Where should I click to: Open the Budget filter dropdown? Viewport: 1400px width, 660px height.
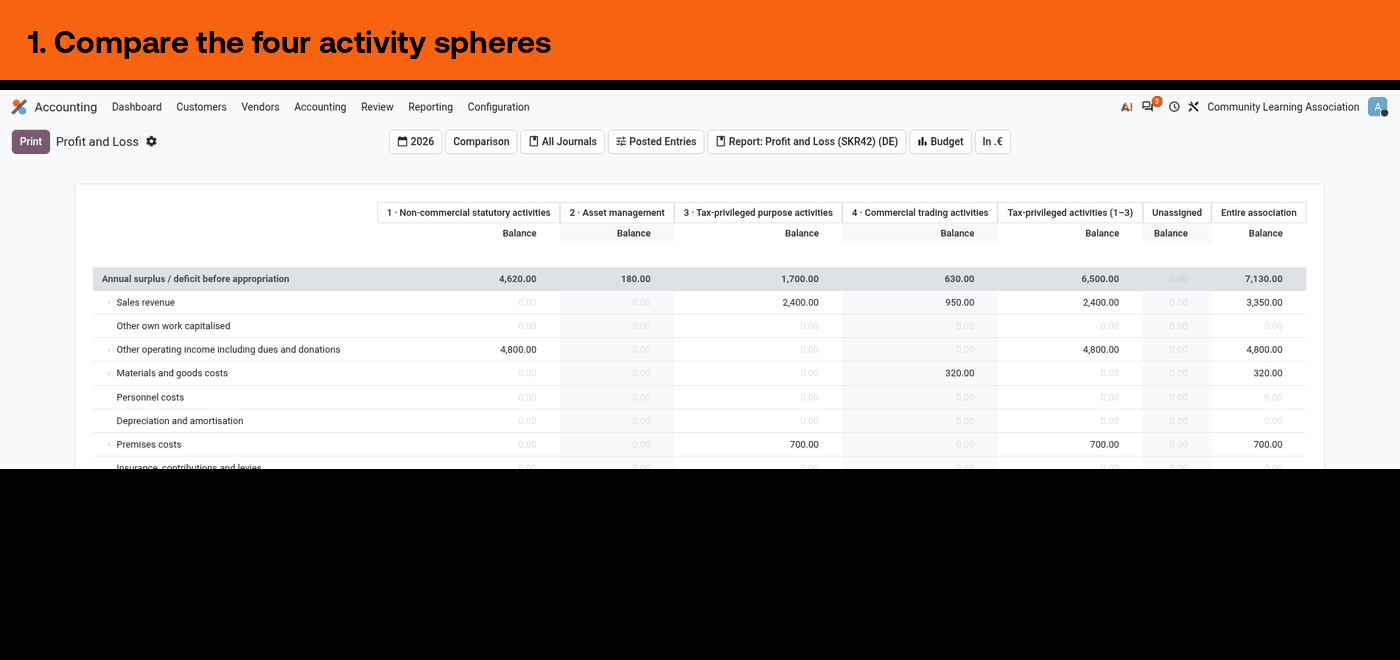pos(940,142)
